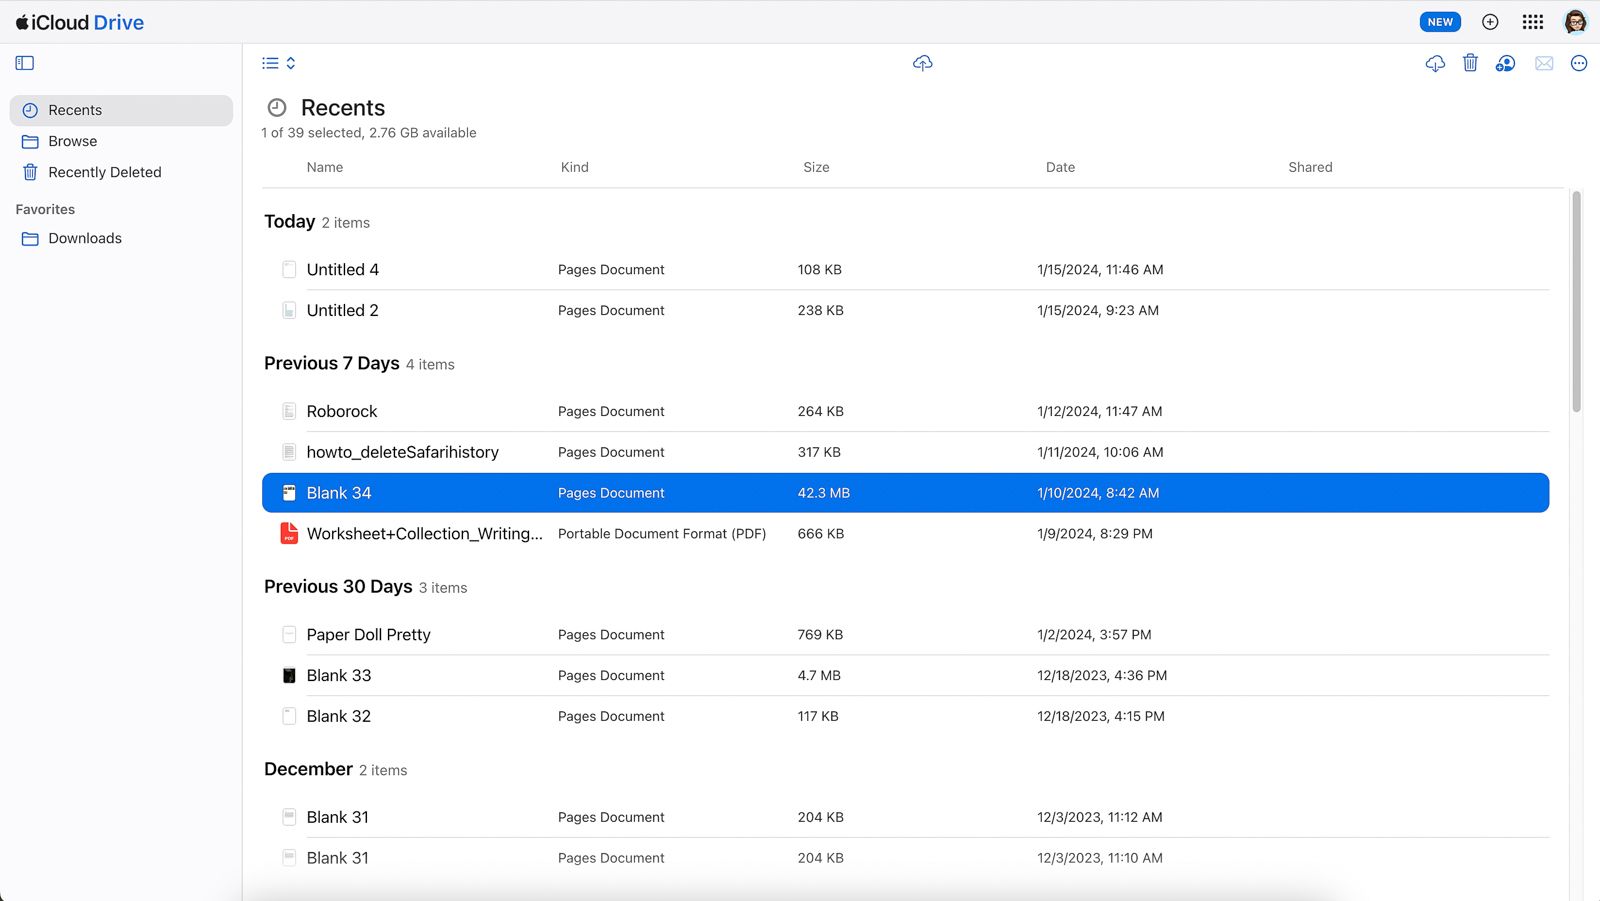Click the upload to iCloud icon
The height and width of the screenshot is (901, 1600).
[923, 63]
